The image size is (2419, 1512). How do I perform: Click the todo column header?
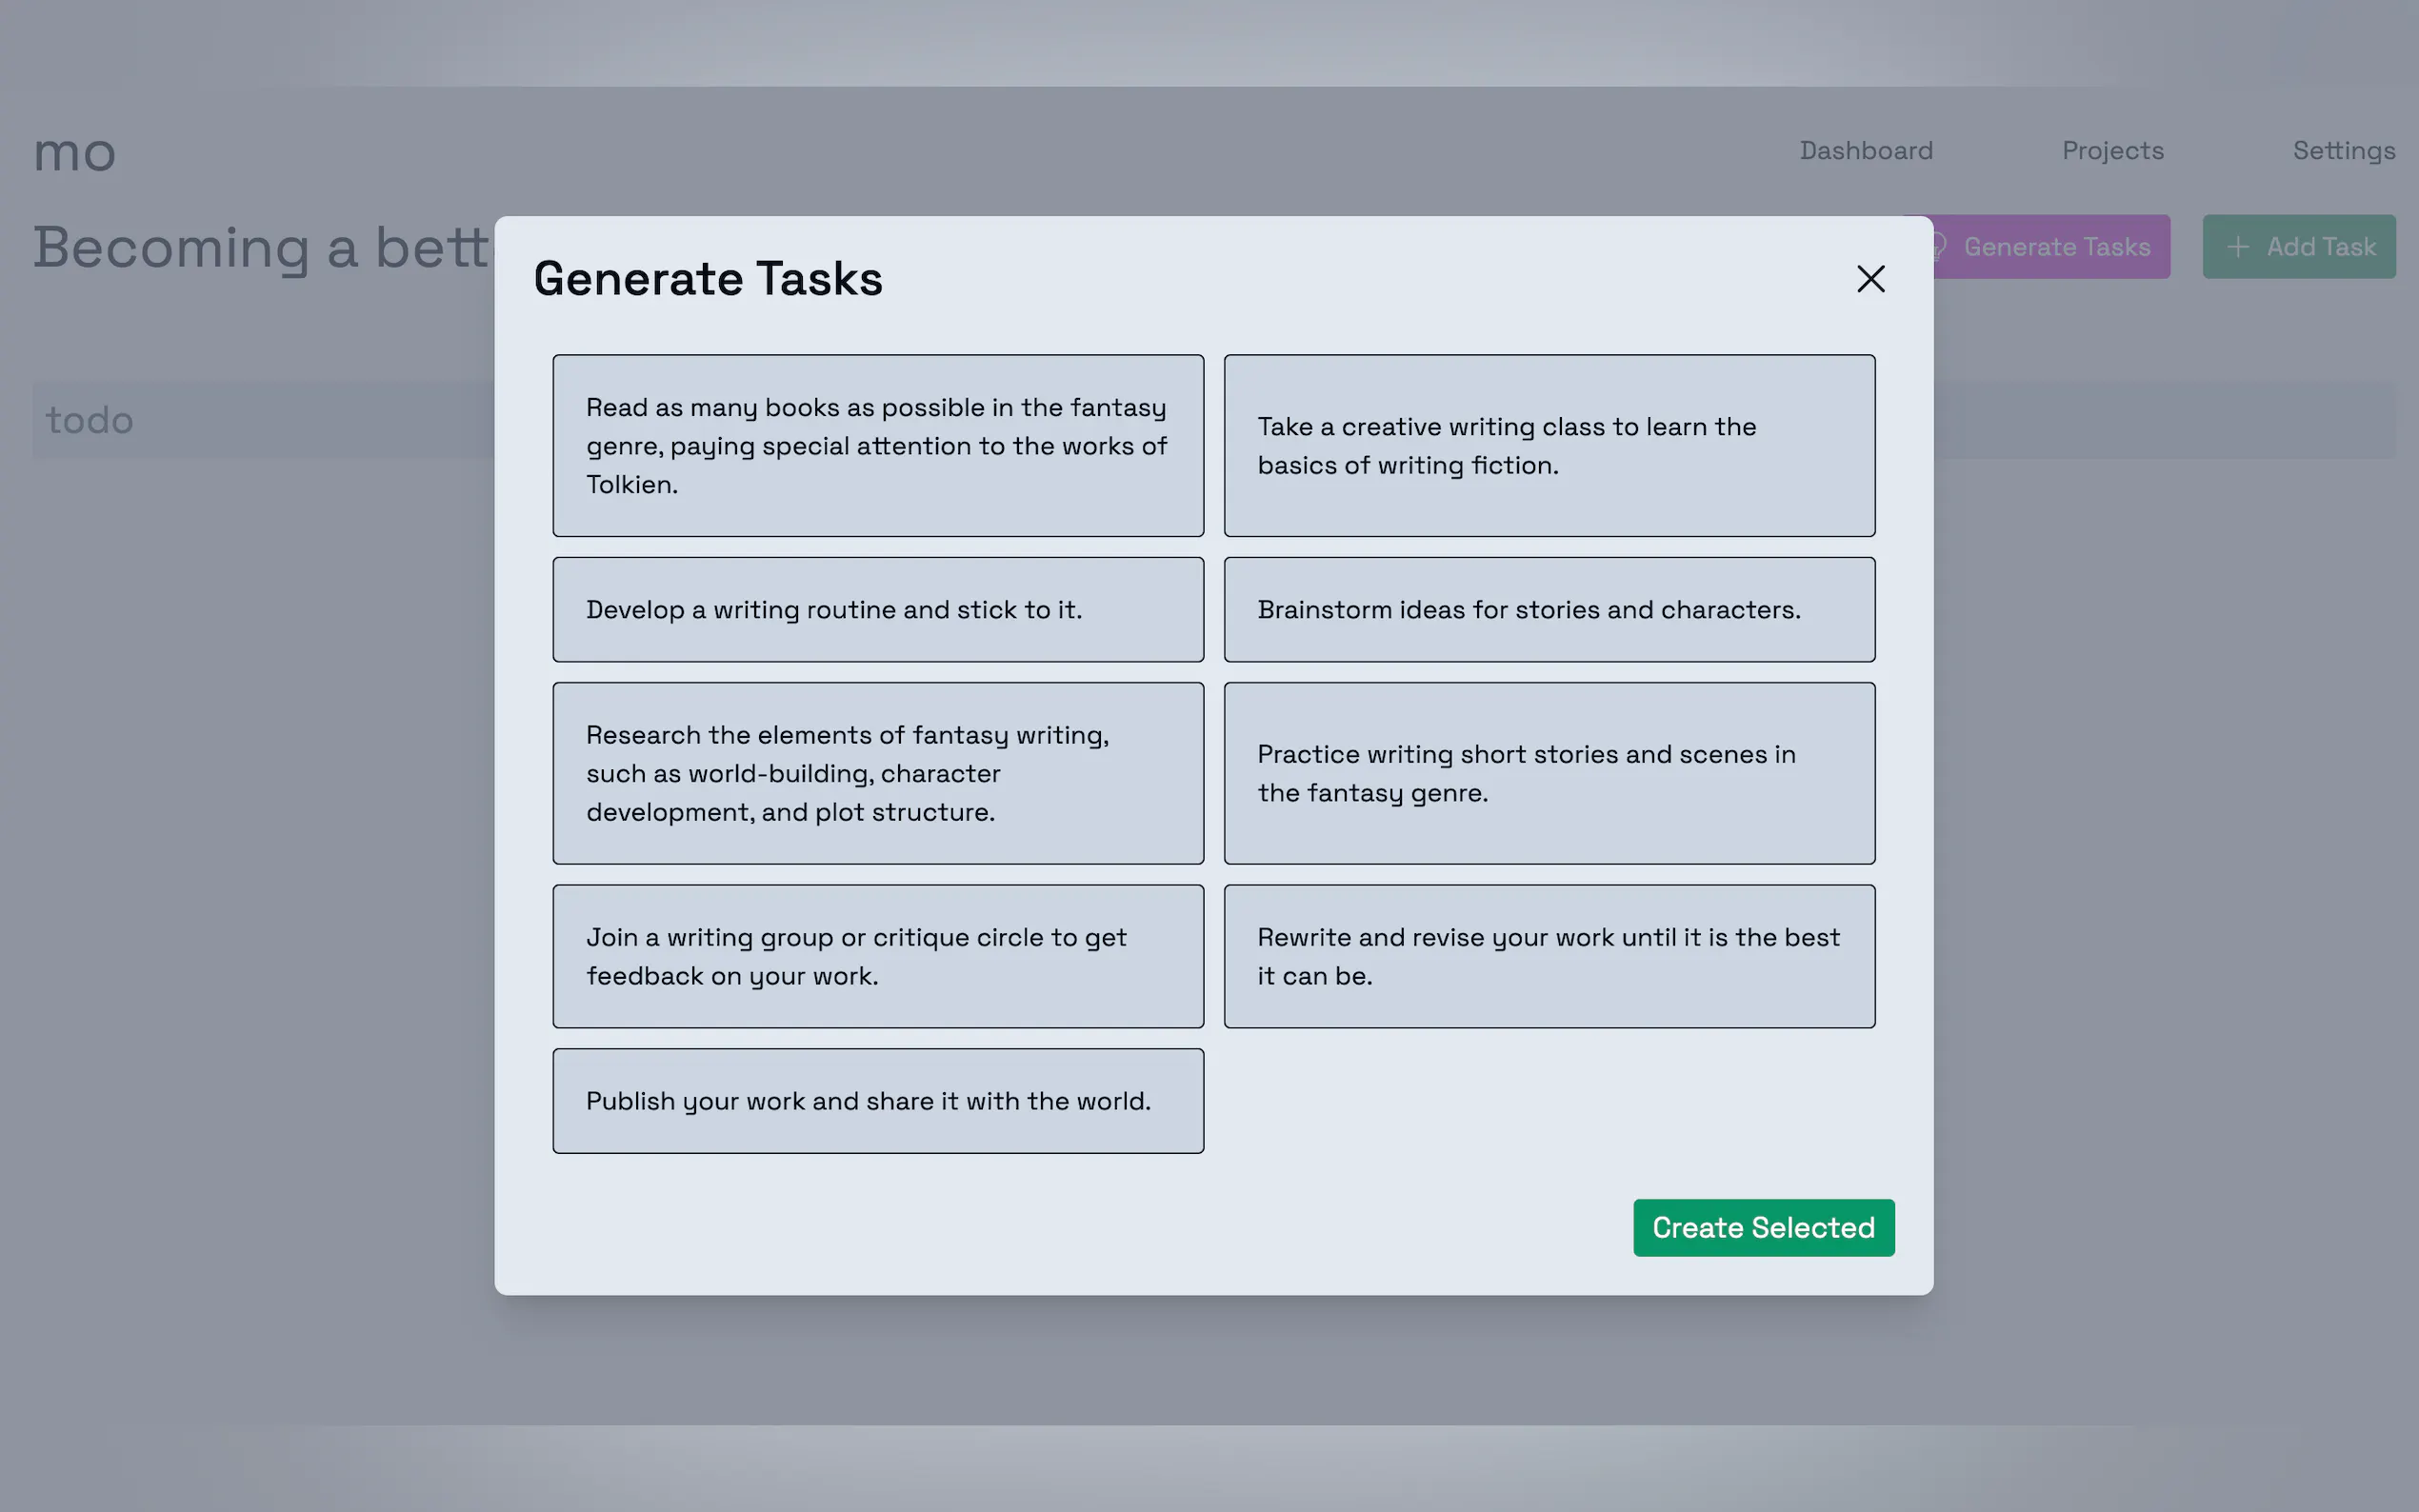[x=90, y=420]
